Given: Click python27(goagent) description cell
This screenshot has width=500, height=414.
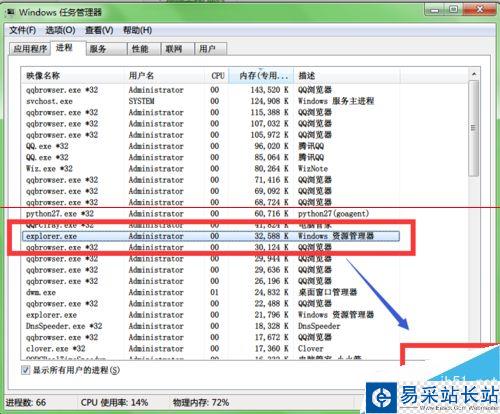Looking at the screenshot, I should (333, 214).
